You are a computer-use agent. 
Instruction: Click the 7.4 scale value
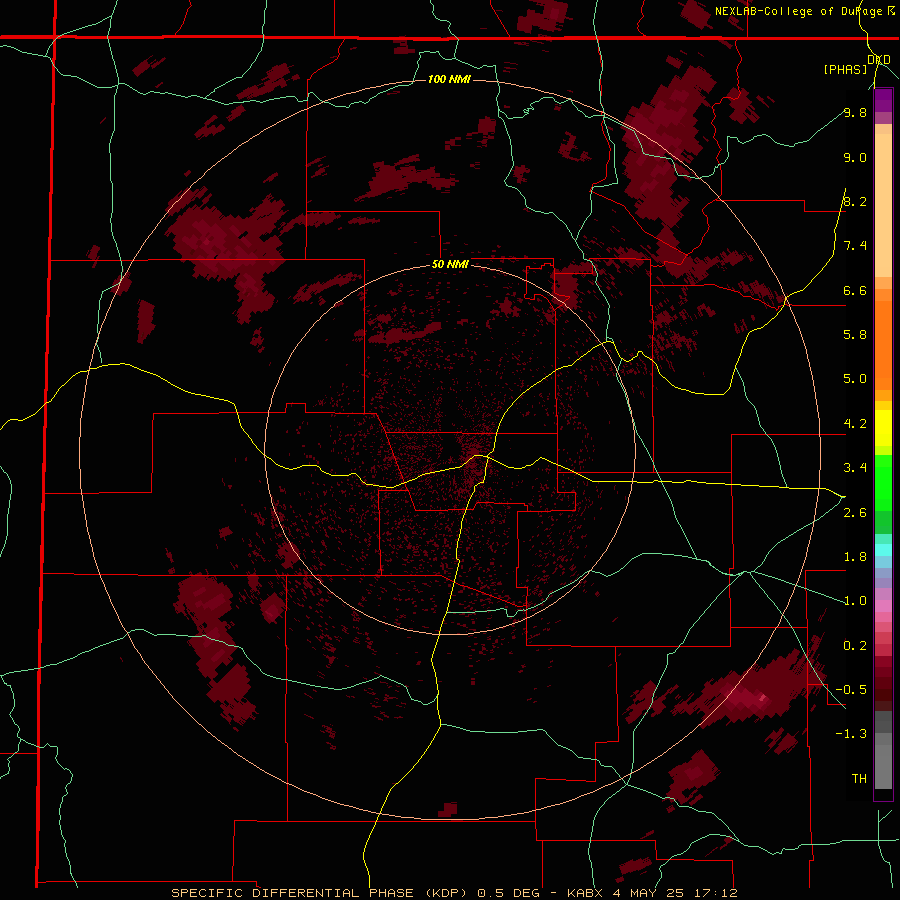click(855, 246)
